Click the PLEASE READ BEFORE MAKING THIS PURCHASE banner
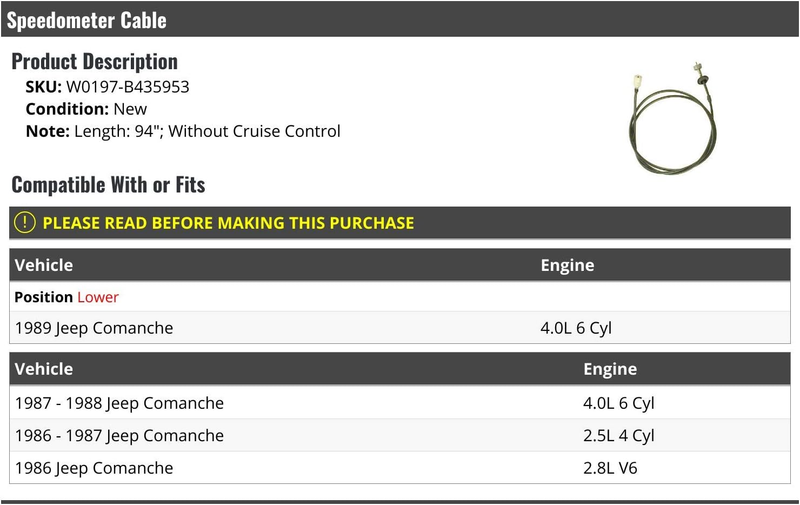The width and height of the screenshot is (800, 505). tap(400, 223)
